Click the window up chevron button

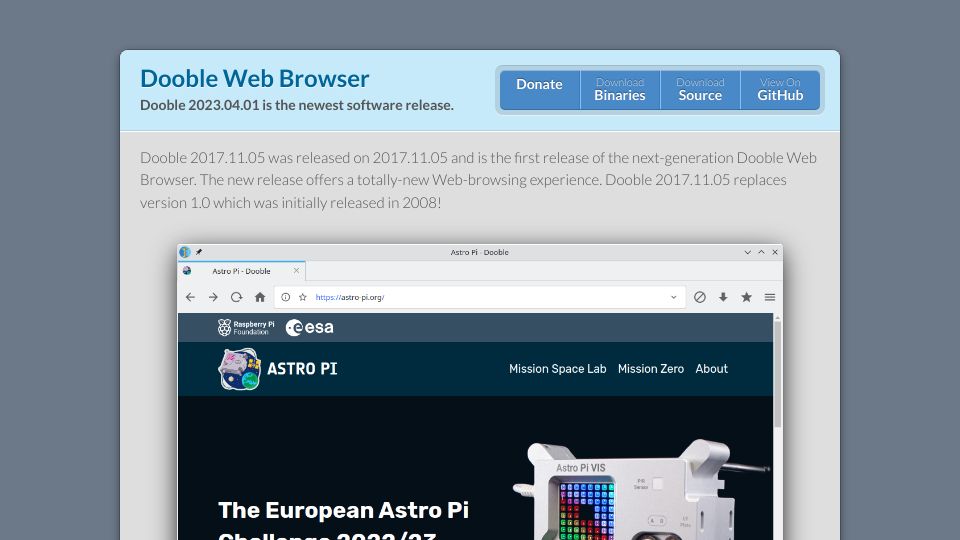(x=761, y=252)
